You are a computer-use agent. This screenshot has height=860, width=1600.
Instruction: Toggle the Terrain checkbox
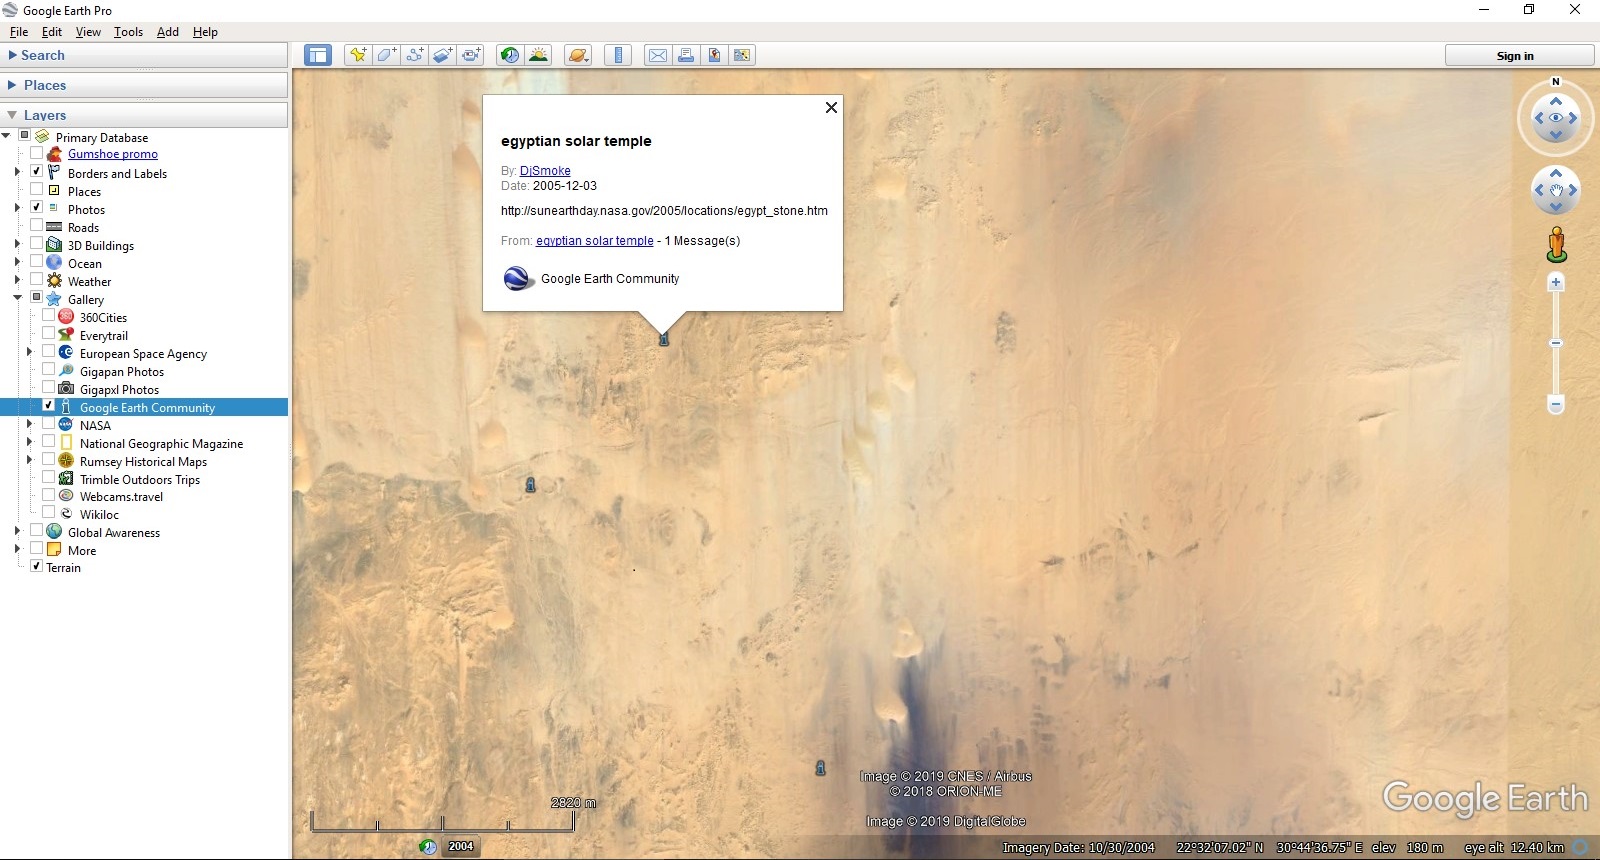pos(37,566)
